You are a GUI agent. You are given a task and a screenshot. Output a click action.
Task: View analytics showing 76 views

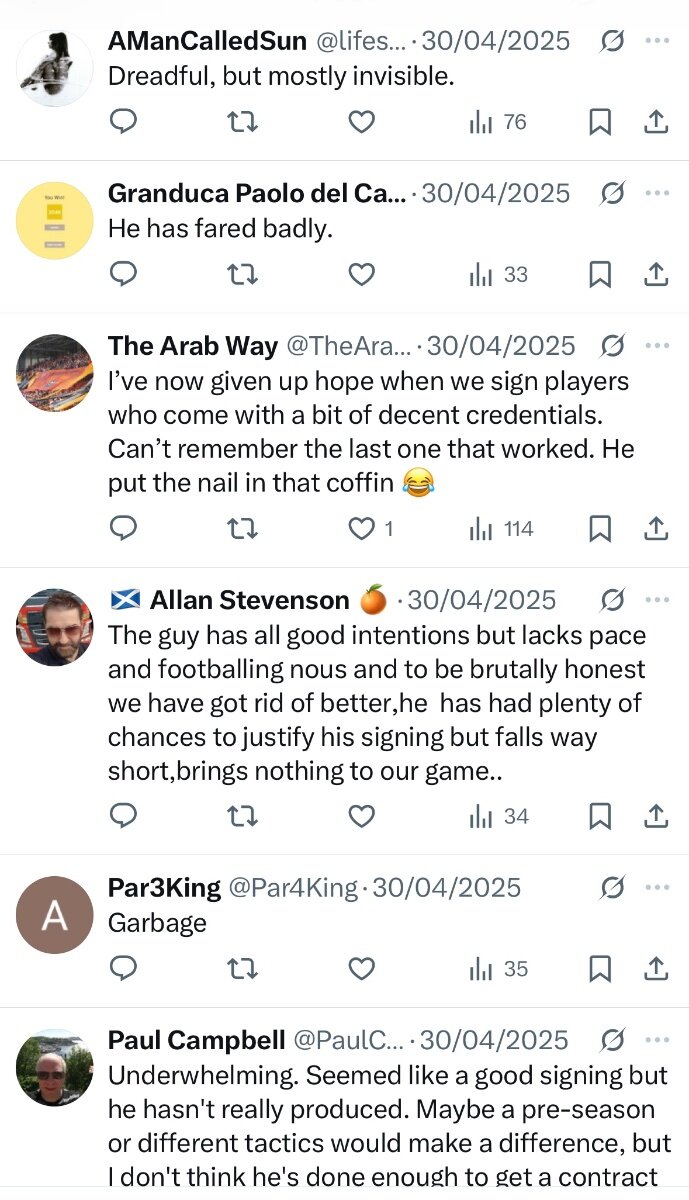498,122
